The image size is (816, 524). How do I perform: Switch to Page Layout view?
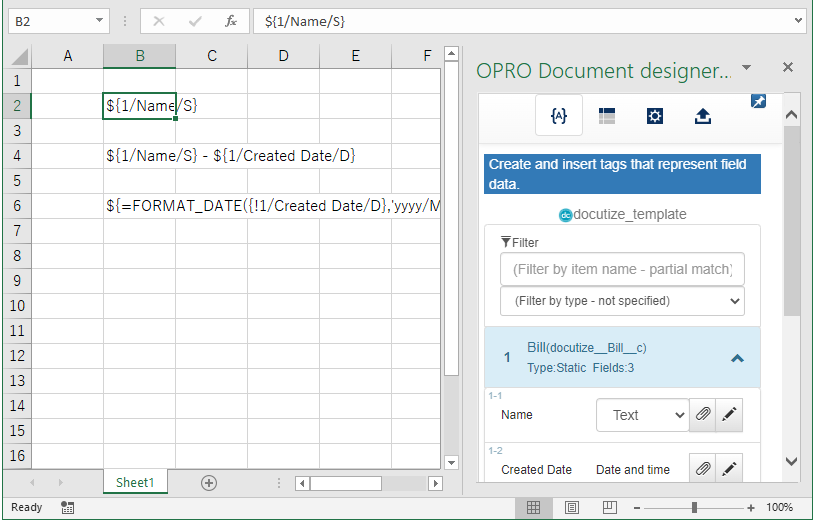[x=570, y=508]
